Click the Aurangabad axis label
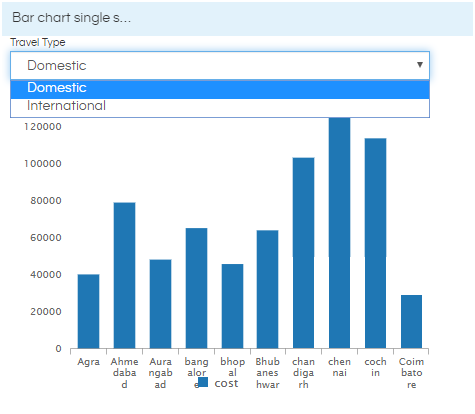This screenshot has width=475, height=414. (160, 373)
